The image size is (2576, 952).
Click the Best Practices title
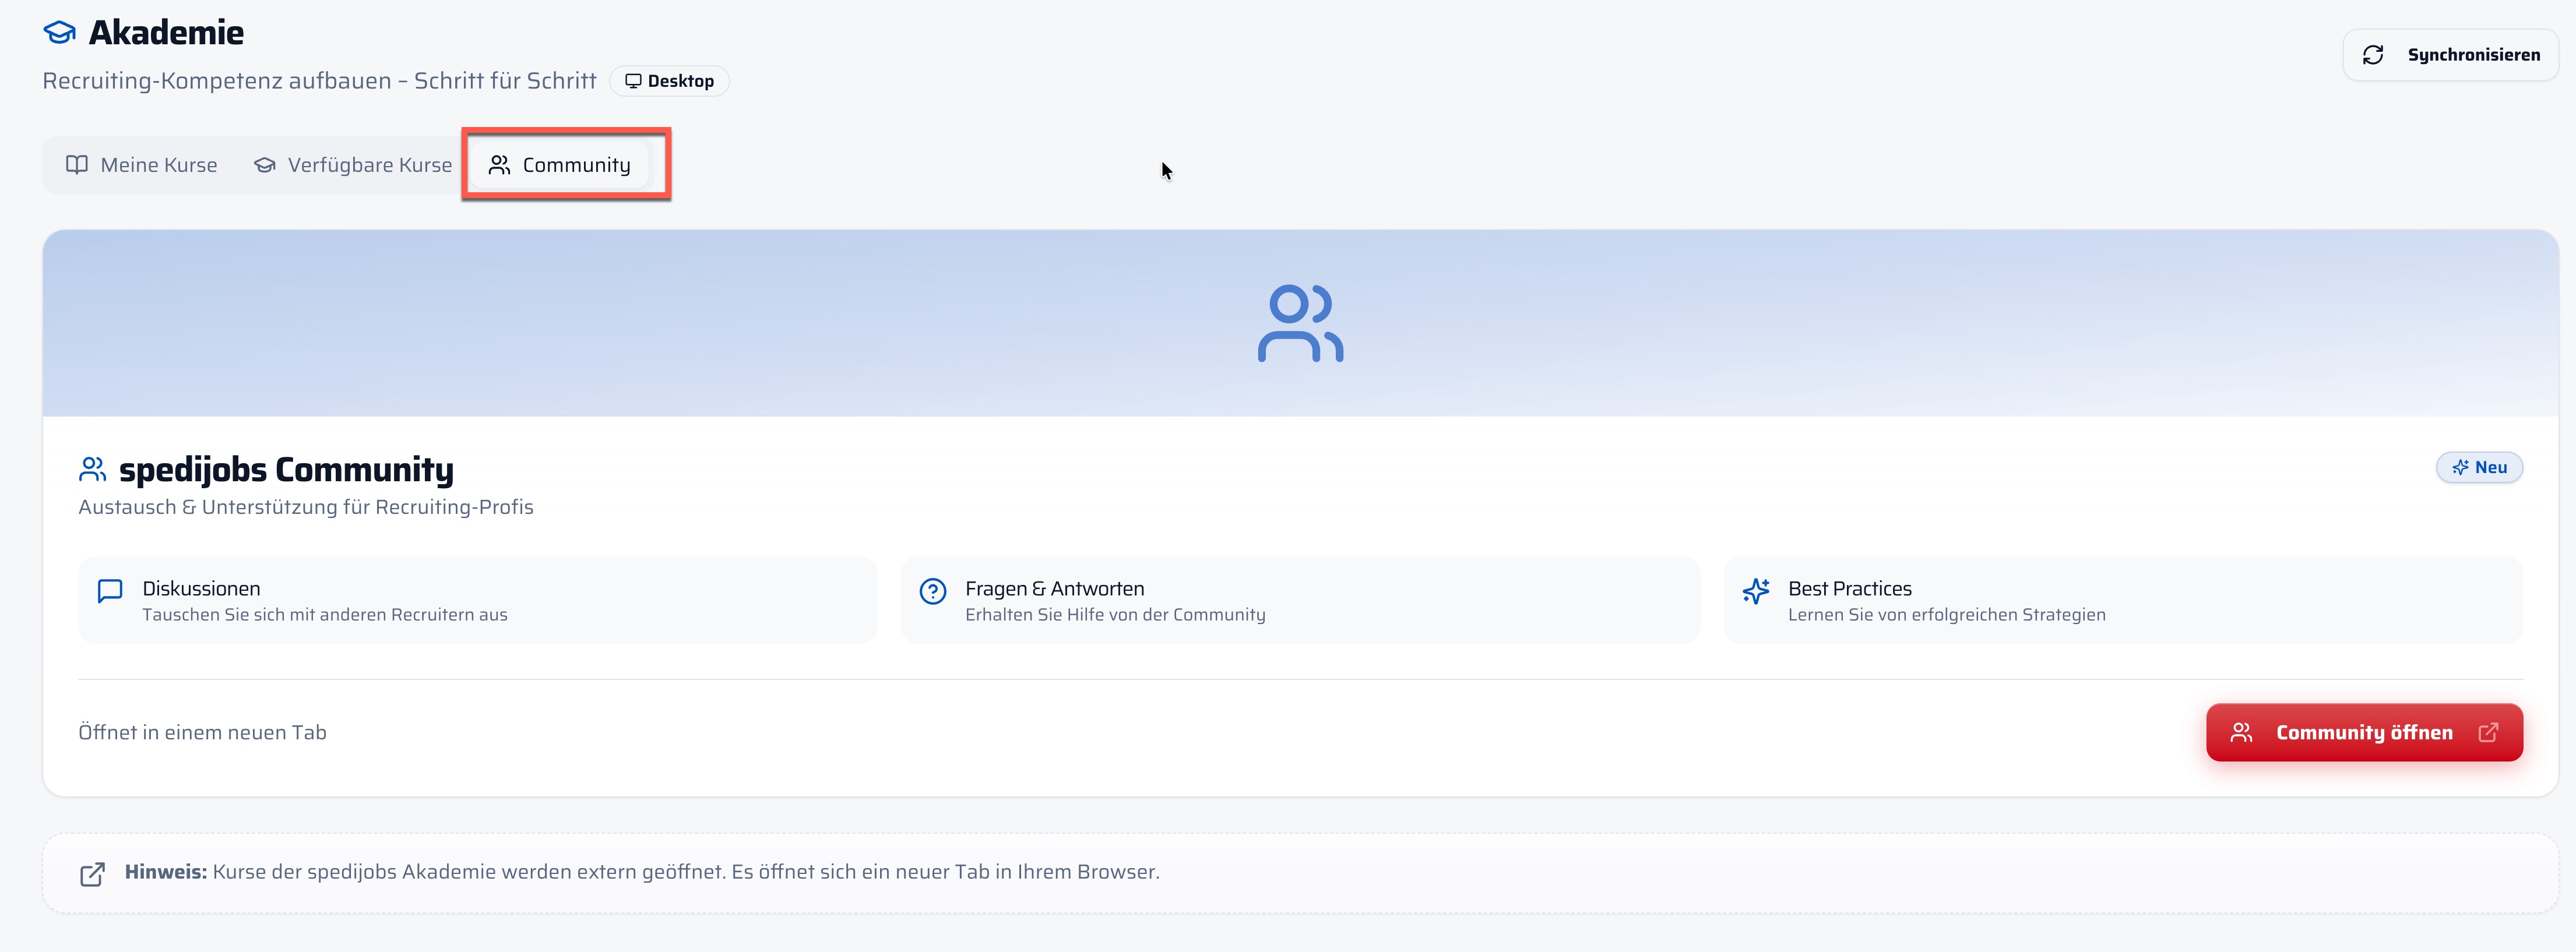click(1849, 589)
